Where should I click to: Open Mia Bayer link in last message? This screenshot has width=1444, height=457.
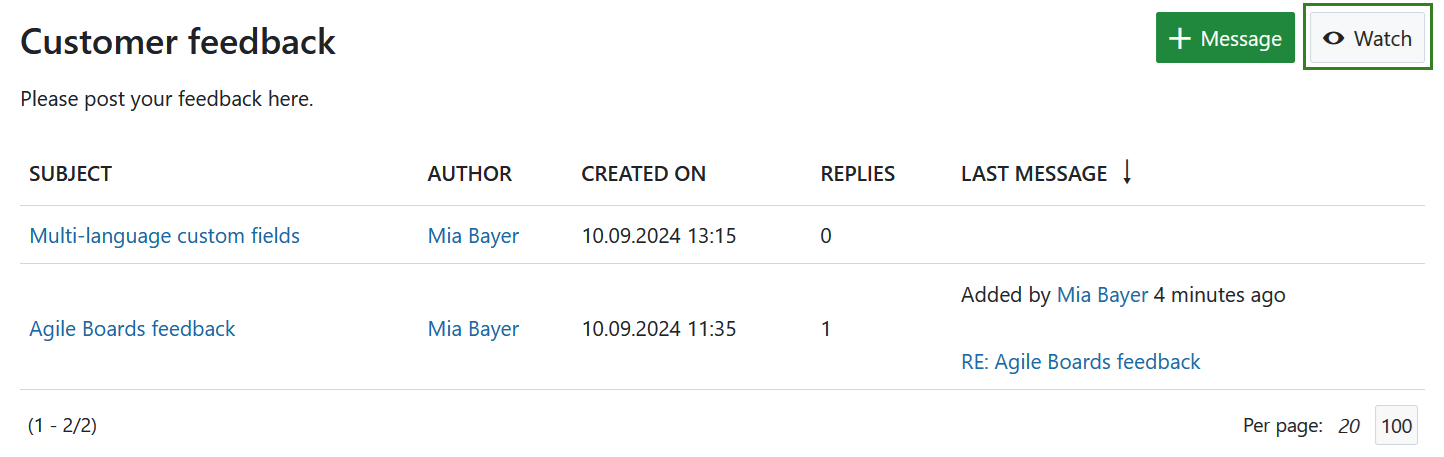pyautogui.click(x=1102, y=295)
